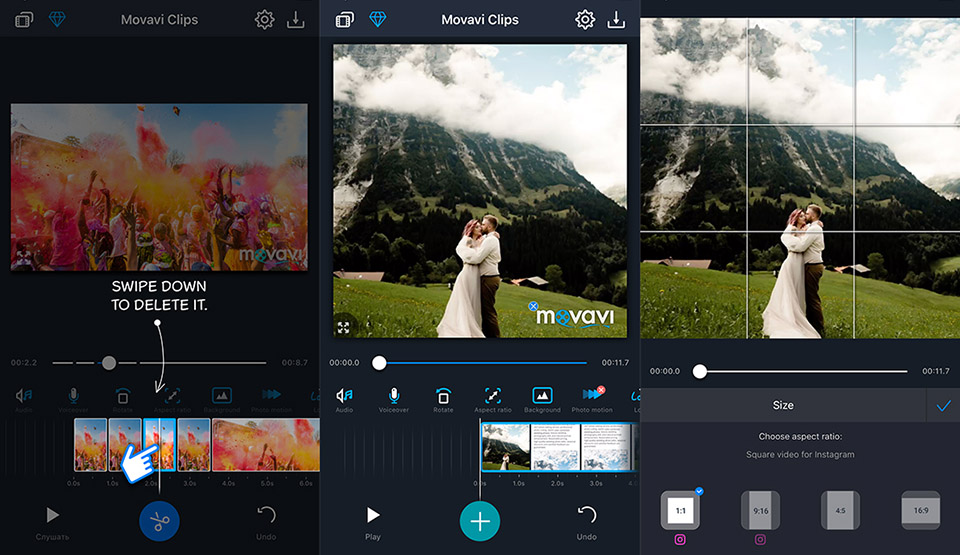
Task: Click the scissors cut button
Action: click(x=160, y=521)
